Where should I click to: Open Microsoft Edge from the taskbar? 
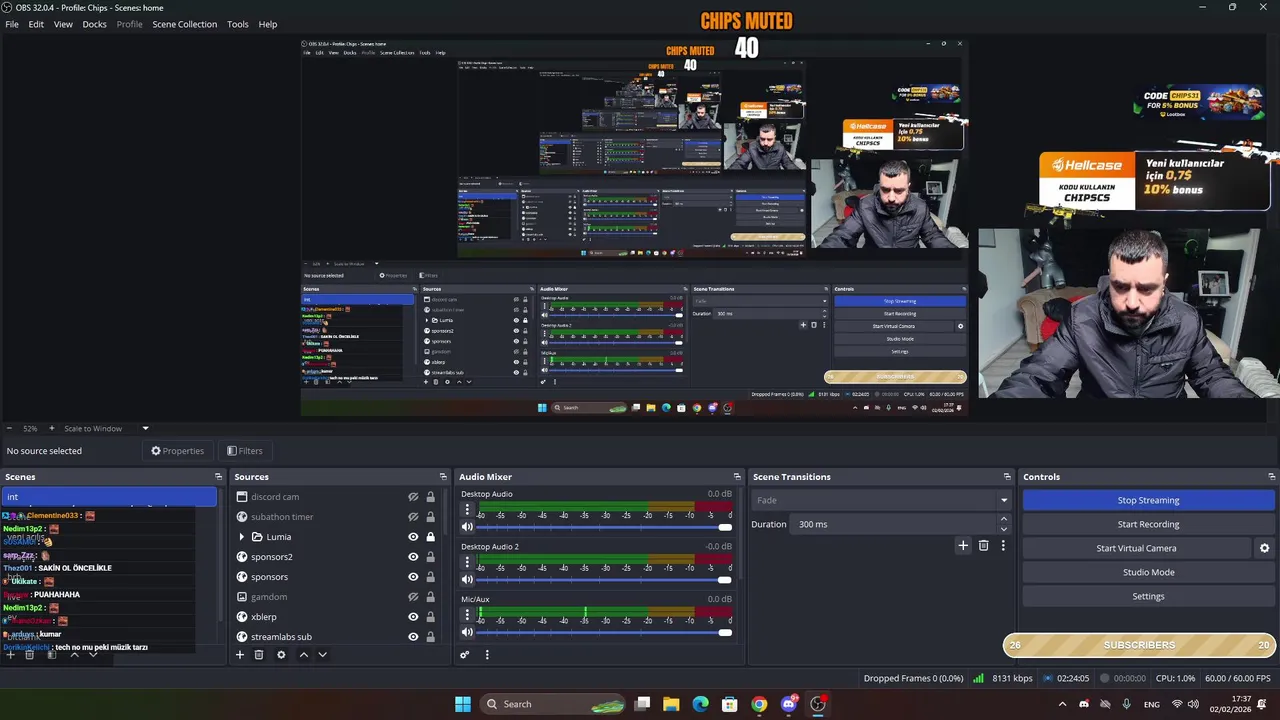(x=700, y=704)
